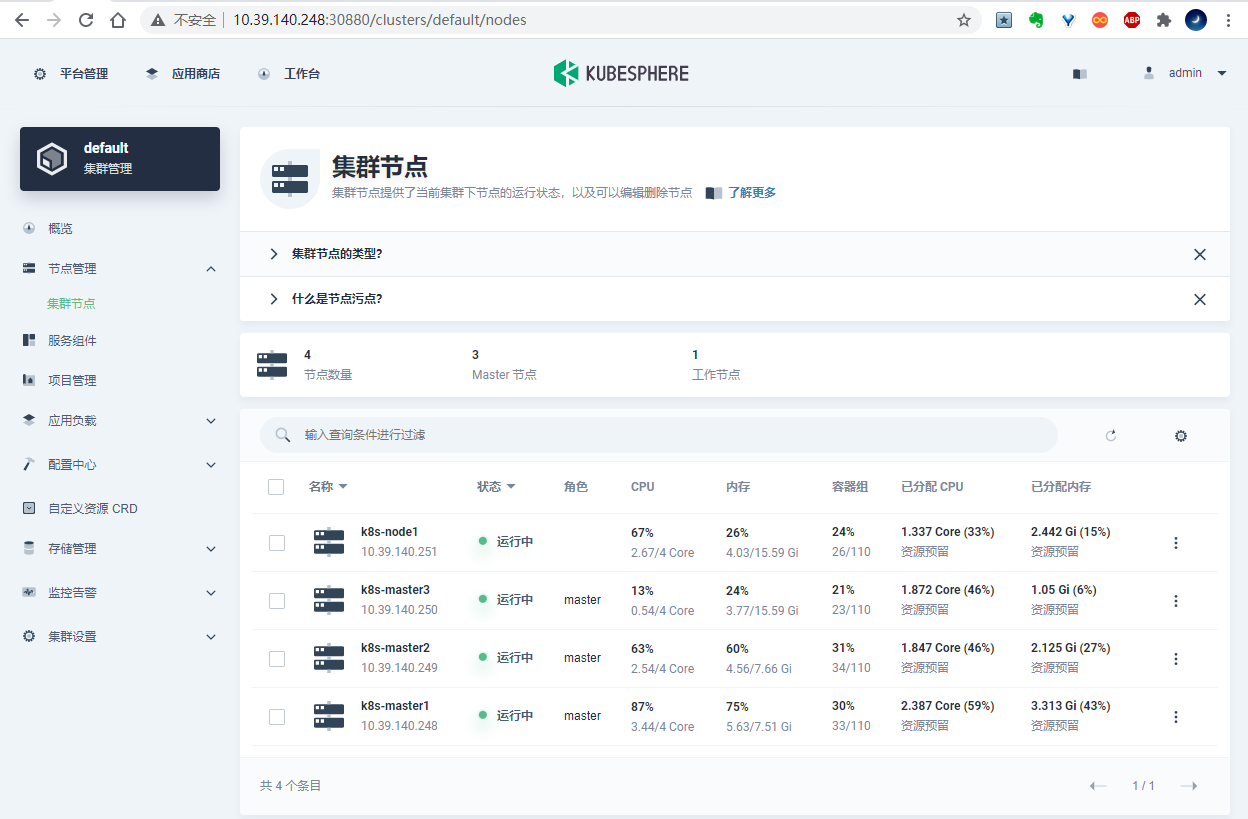Screen dimensions: 1248x819
Task: Click the default 集群管理 cluster card
Action: 120,159
